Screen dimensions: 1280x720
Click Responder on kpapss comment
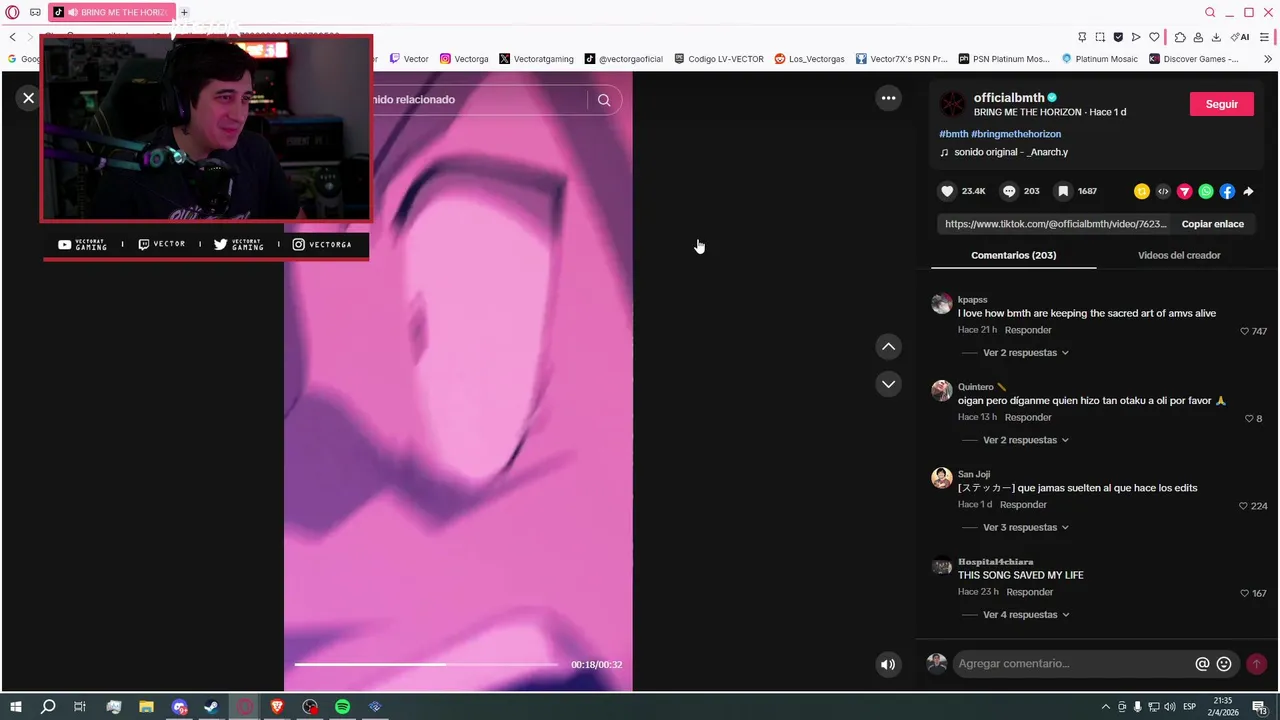point(1028,330)
